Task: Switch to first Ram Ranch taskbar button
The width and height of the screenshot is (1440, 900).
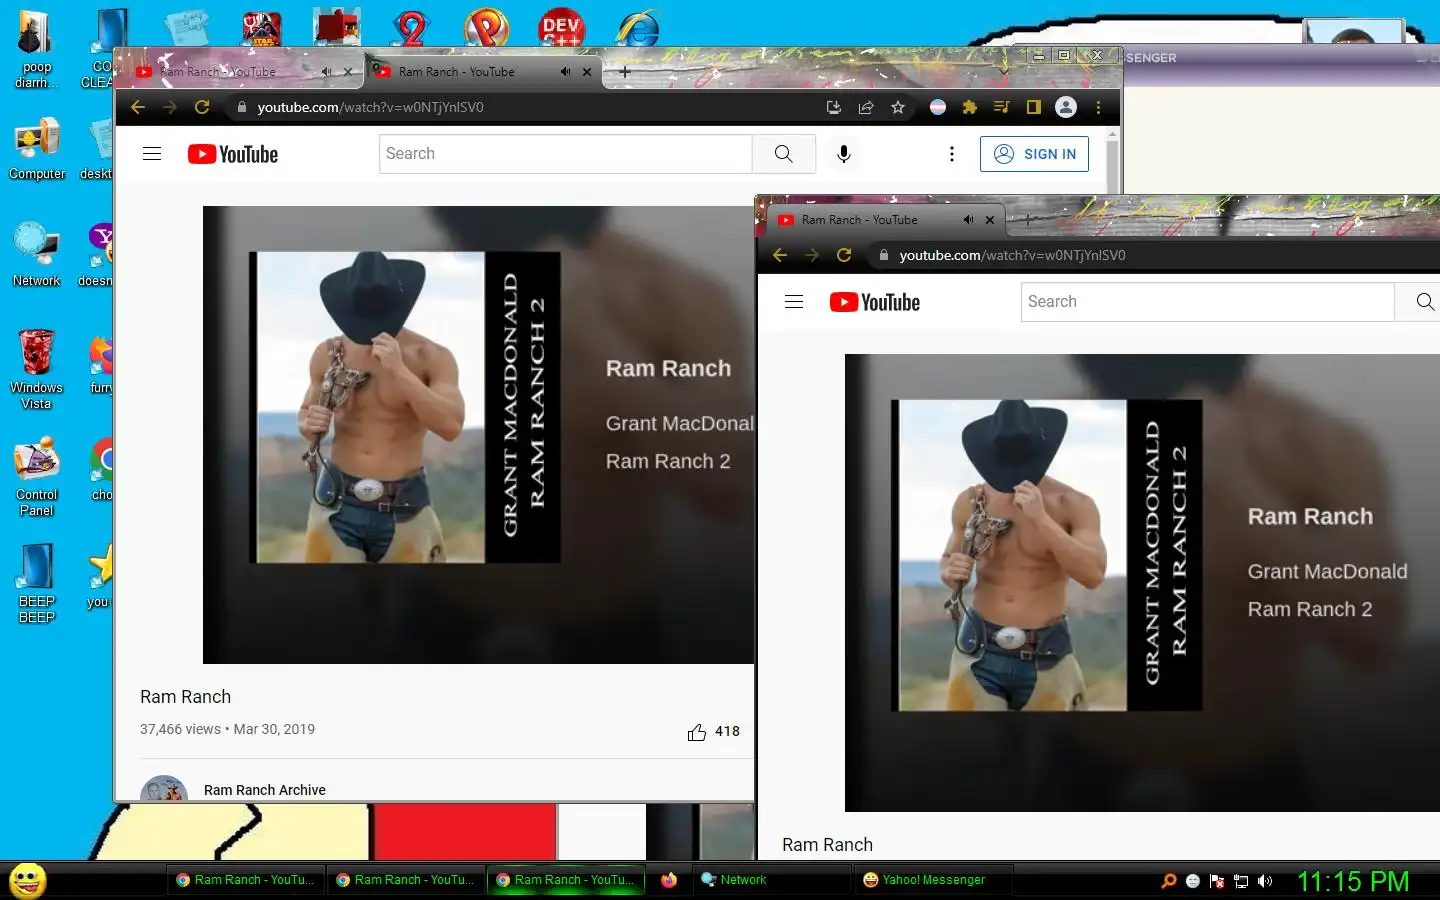Action: pyautogui.click(x=246, y=880)
